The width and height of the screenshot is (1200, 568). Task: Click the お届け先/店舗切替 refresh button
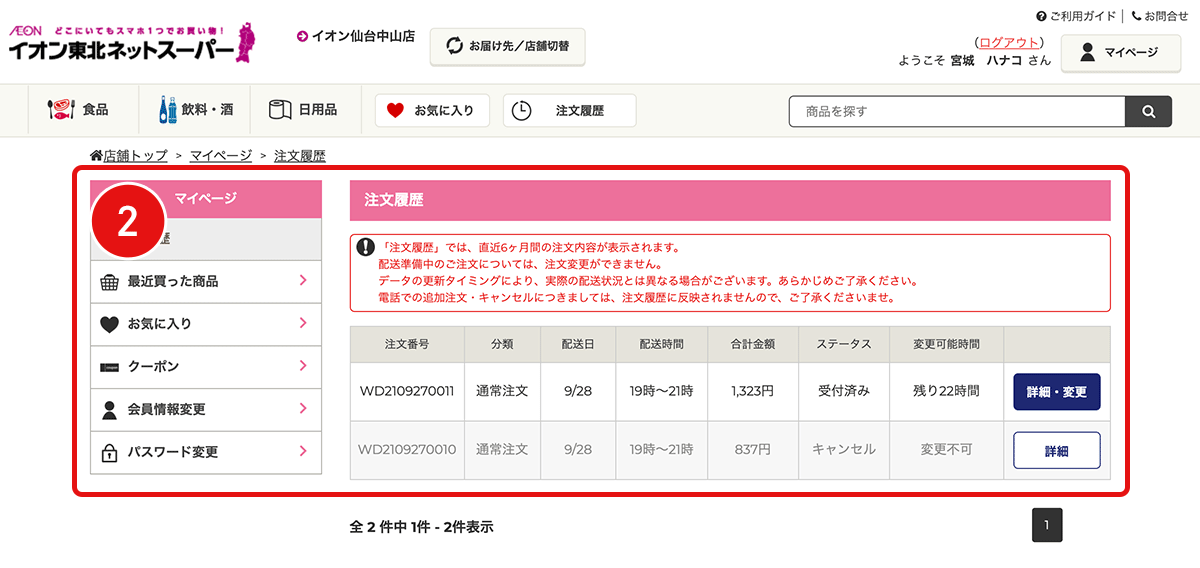507,46
